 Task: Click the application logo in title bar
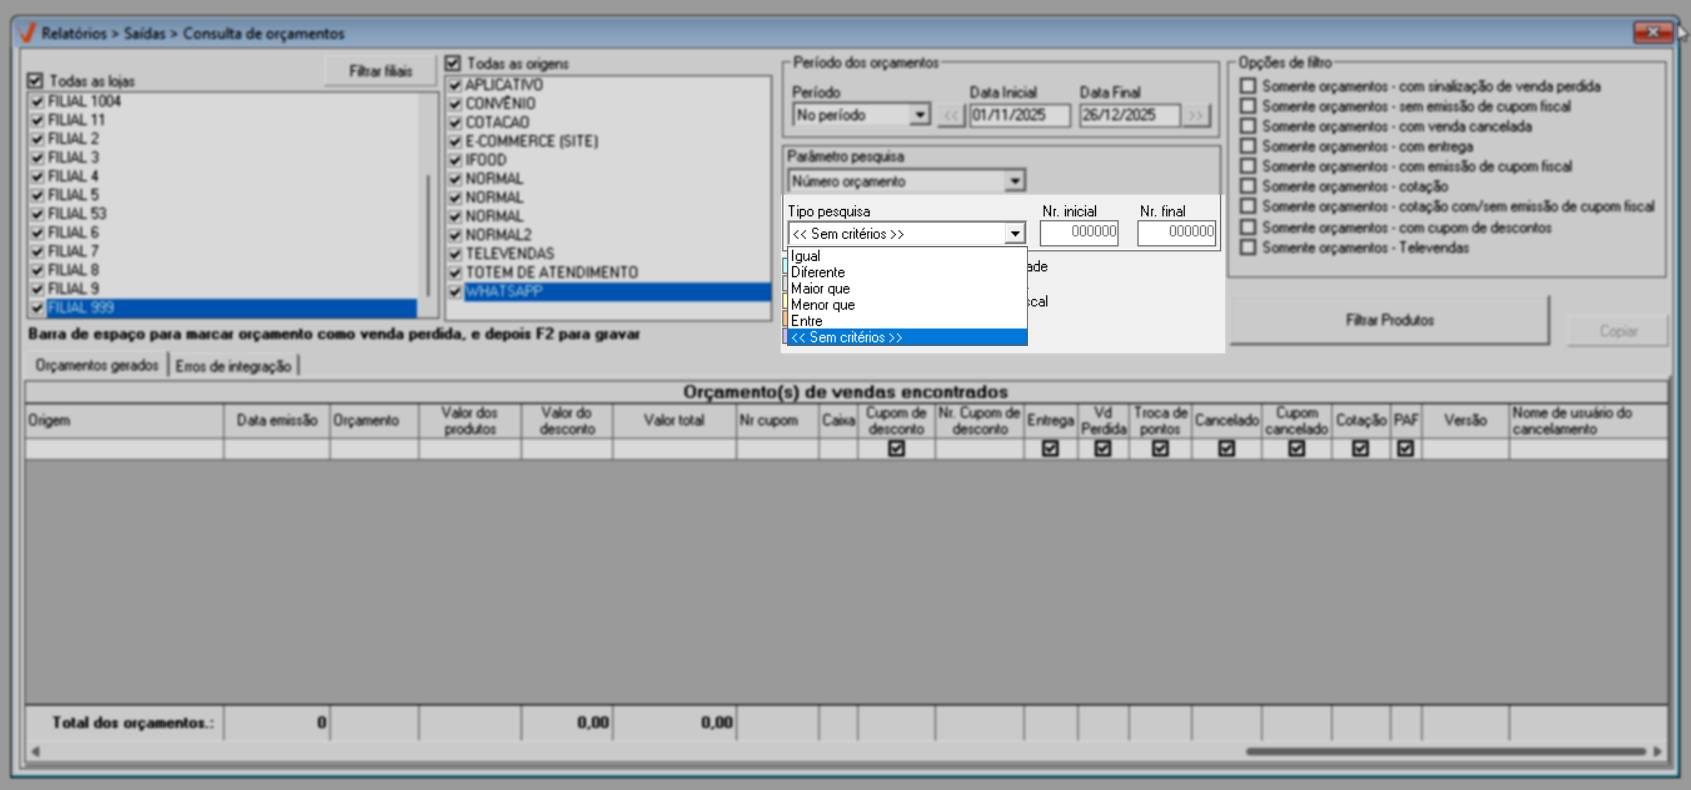pyautogui.click(x=28, y=33)
